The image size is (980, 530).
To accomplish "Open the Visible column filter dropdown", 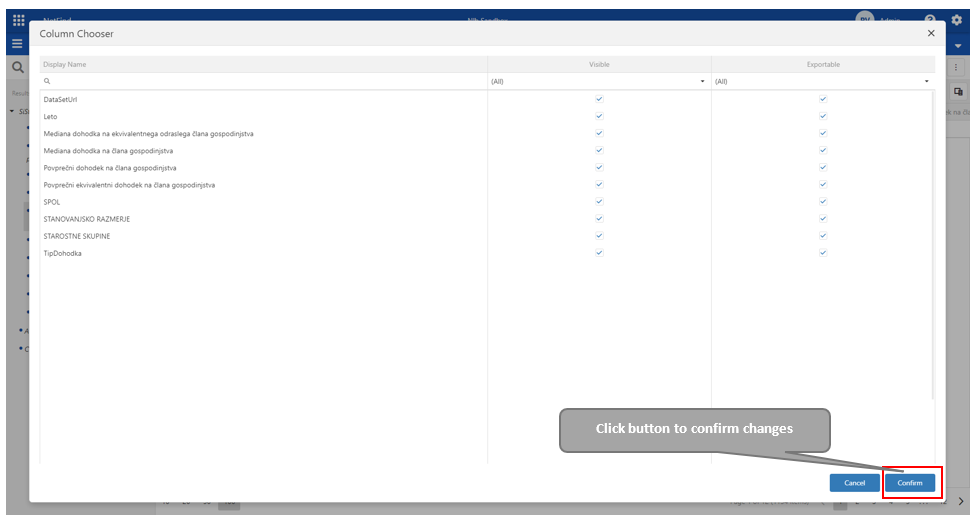I will pyautogui.click(x=702, y=81).
